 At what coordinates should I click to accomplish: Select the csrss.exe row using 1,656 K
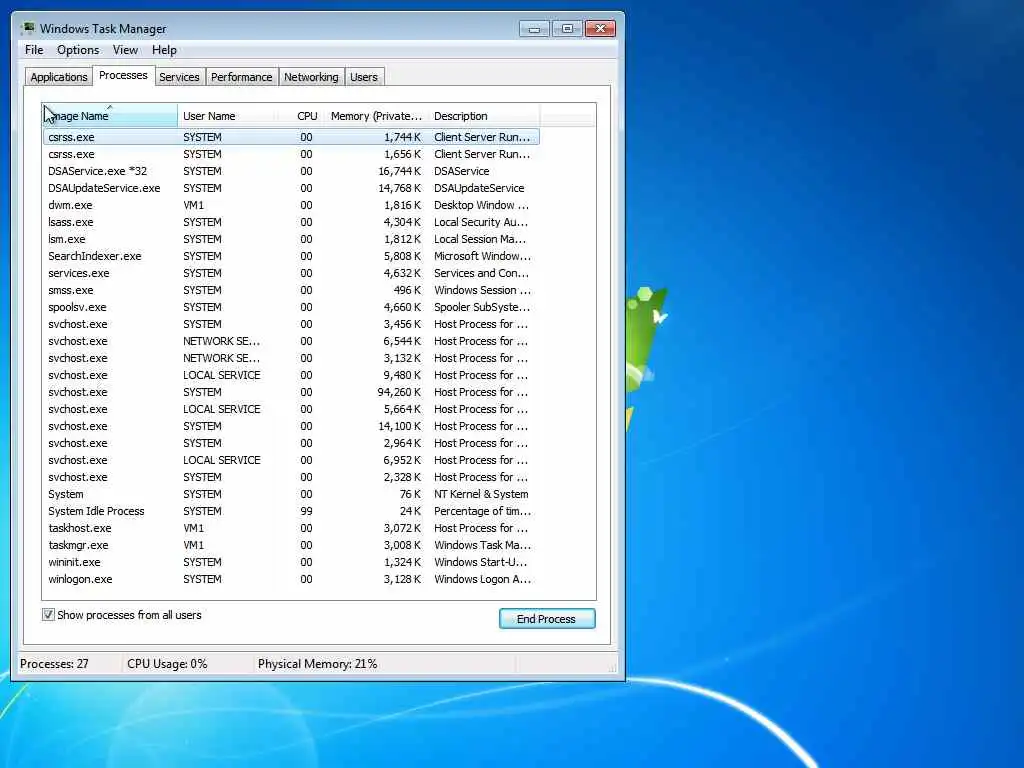(x=291, y=154)
